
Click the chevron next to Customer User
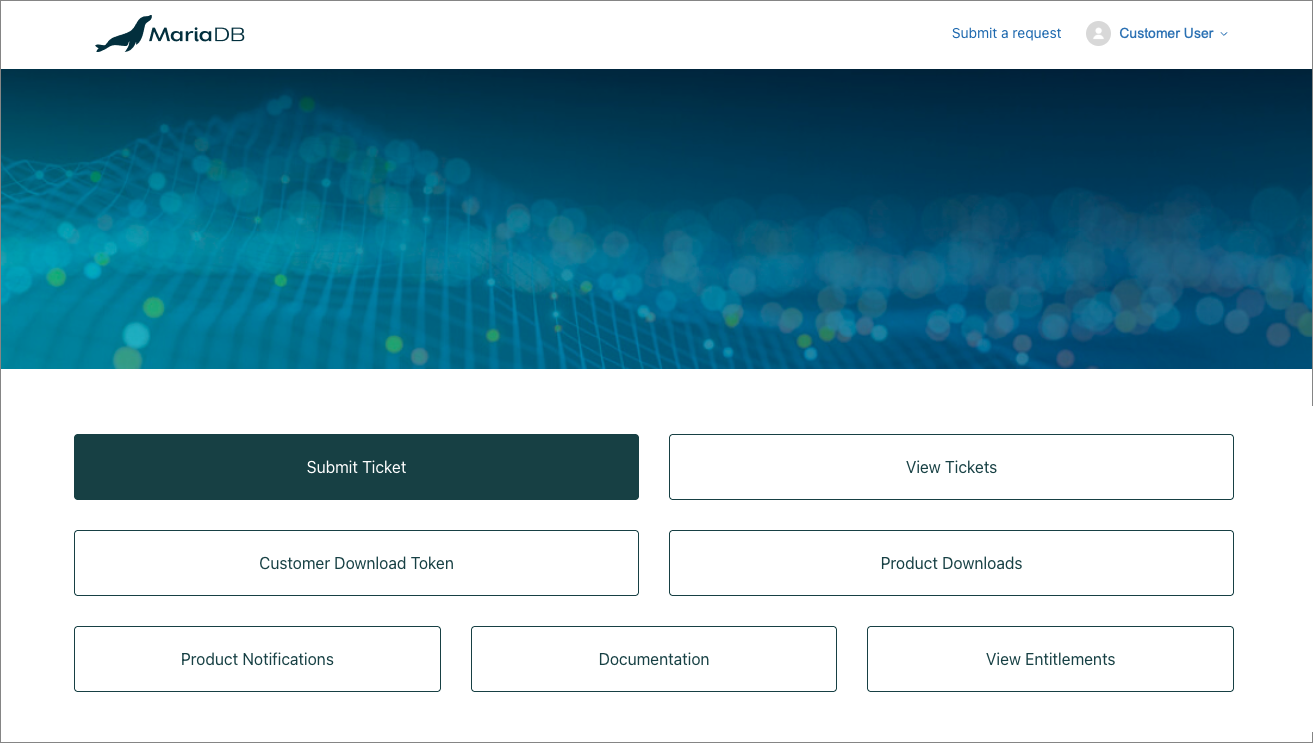point(1224,34)
